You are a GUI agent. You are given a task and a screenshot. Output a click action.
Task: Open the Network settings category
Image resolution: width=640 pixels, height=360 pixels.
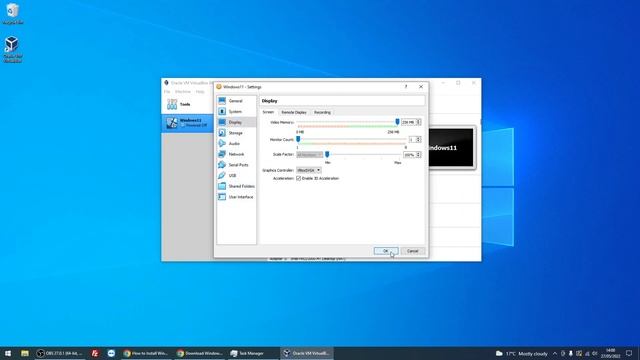point(236,154)
